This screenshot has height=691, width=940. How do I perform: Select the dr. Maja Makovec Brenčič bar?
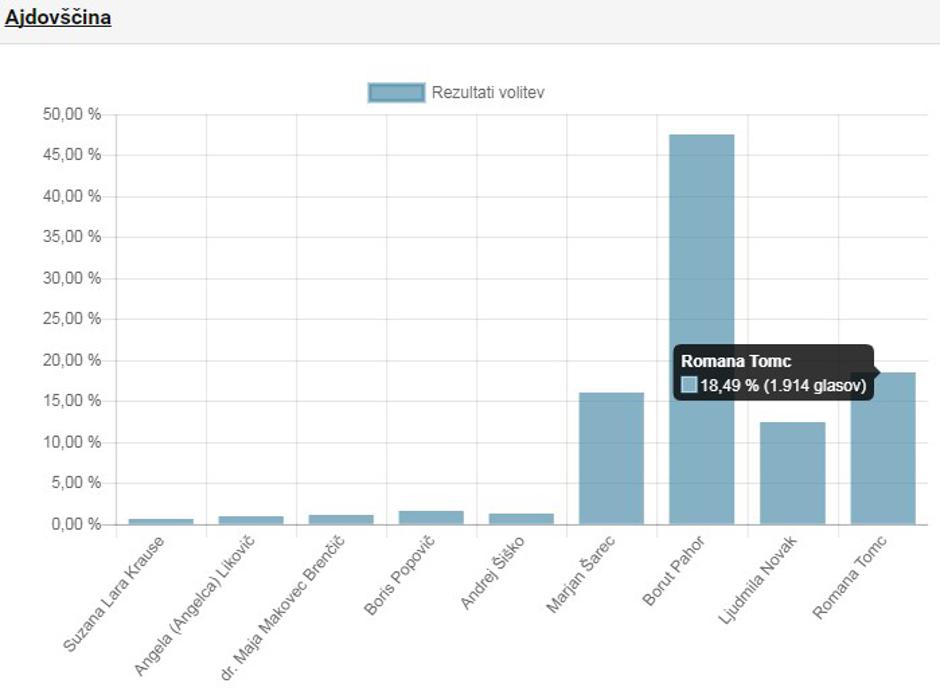[x=341, y=519]
